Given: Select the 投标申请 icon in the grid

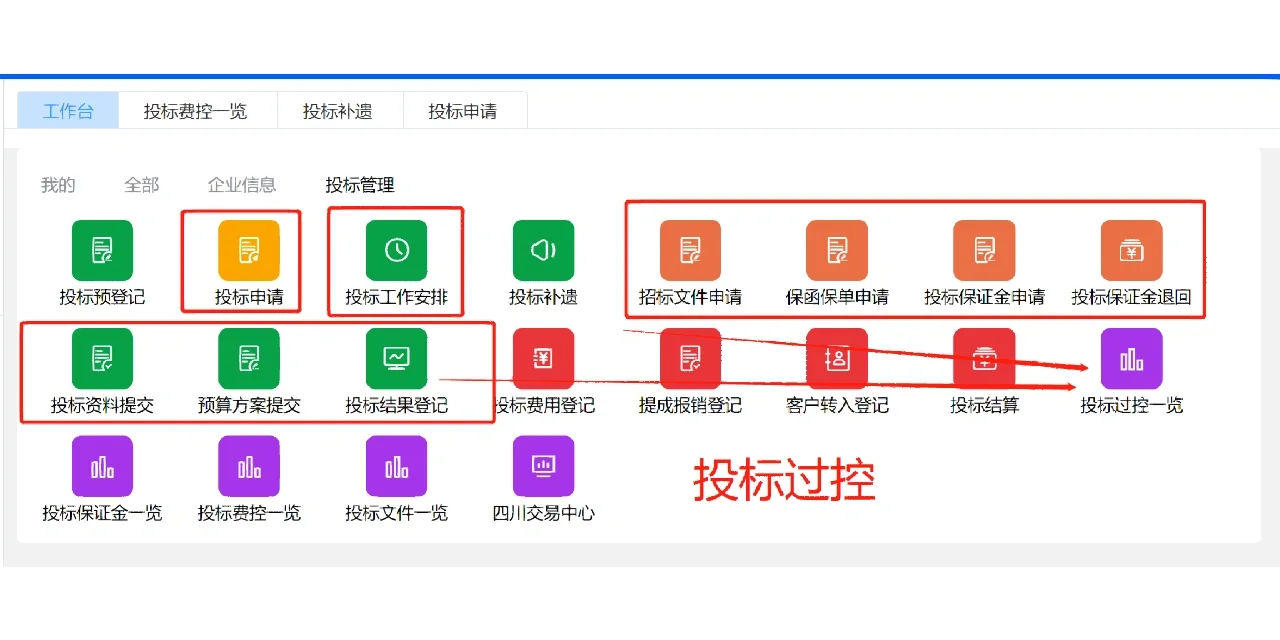Looking at the screenshot, I should point(248,250).
